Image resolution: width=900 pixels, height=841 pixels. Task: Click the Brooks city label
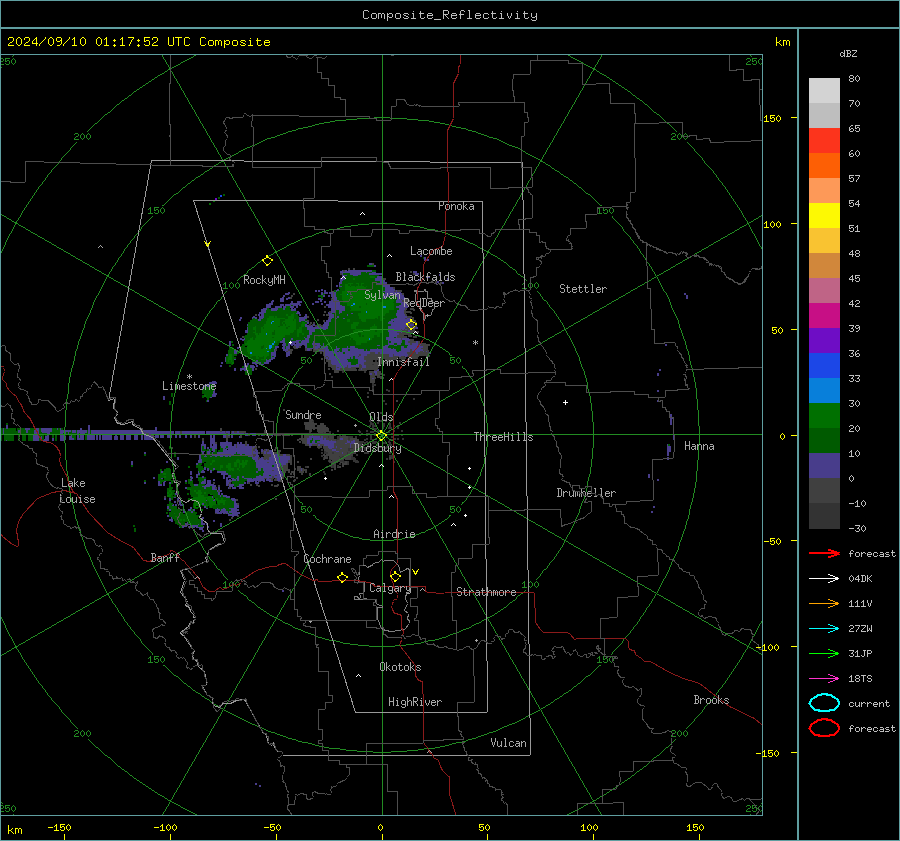(x=711, y=700)
